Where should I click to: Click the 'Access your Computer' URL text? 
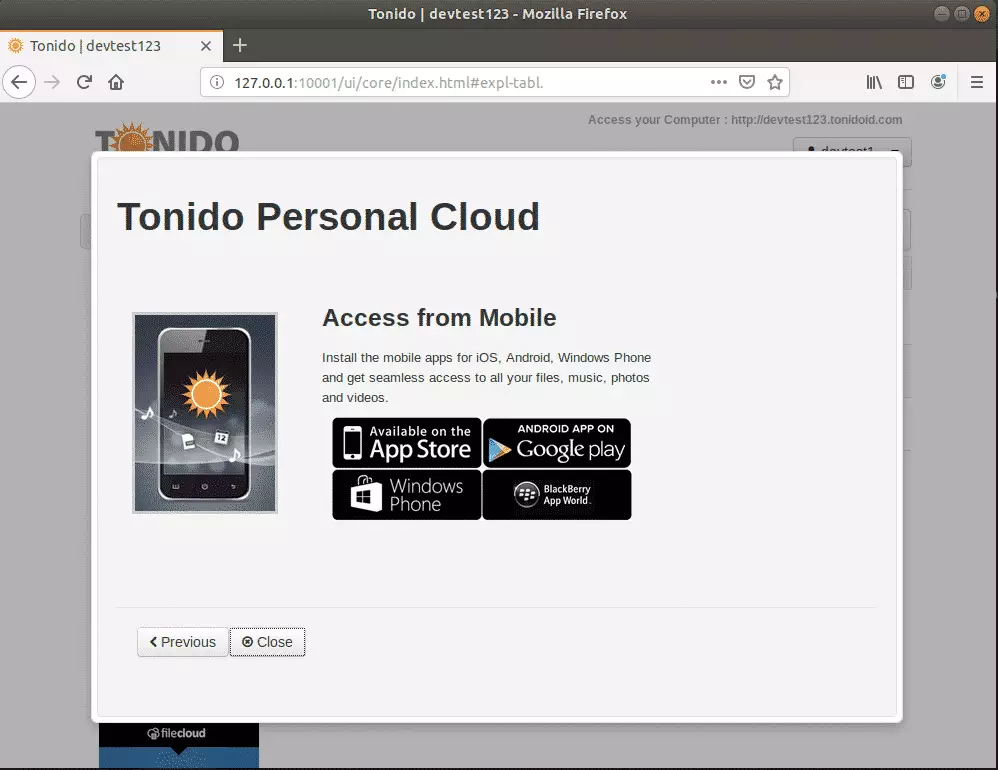coord(745,120)
